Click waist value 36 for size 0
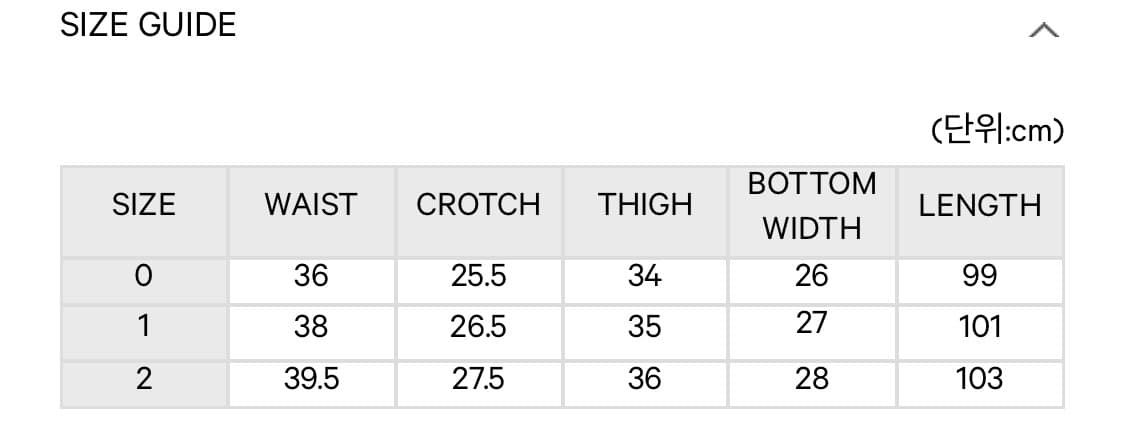This screenshot has width=1125, height=439. [x=311, y=276]
